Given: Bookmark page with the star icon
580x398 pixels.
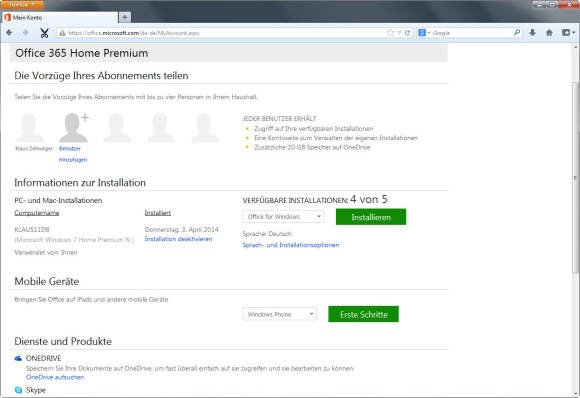Looking at the screenshot, I should (x=390, y=33).
